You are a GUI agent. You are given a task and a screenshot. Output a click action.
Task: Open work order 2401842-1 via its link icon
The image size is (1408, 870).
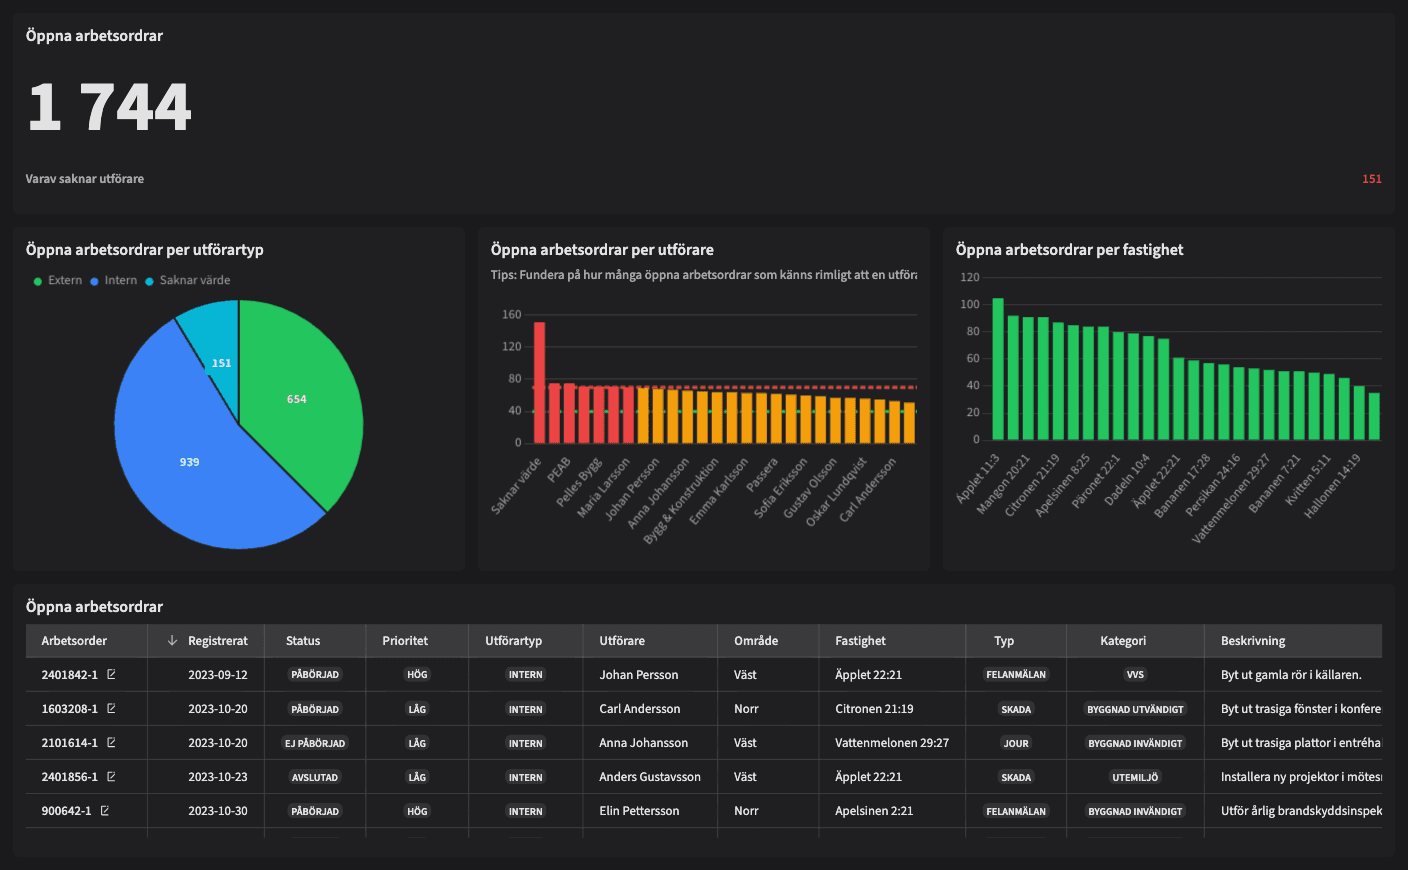[x=111, y=675]
